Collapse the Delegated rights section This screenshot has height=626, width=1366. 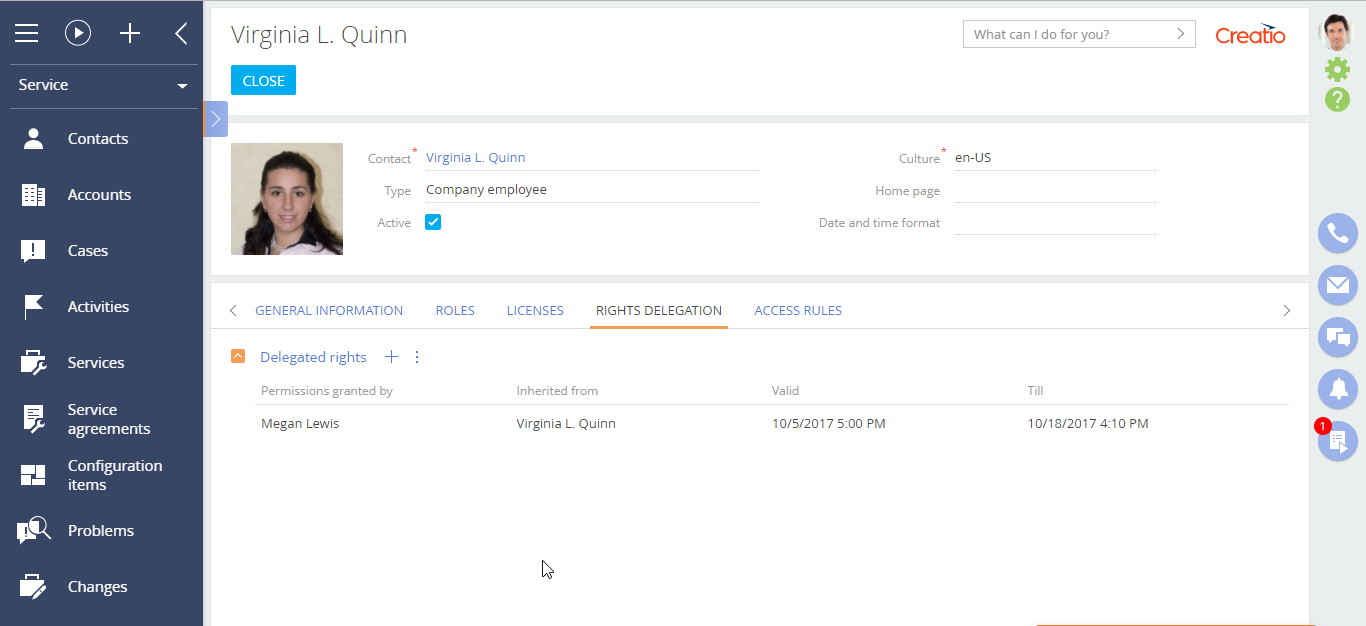(x=238, y=357)
